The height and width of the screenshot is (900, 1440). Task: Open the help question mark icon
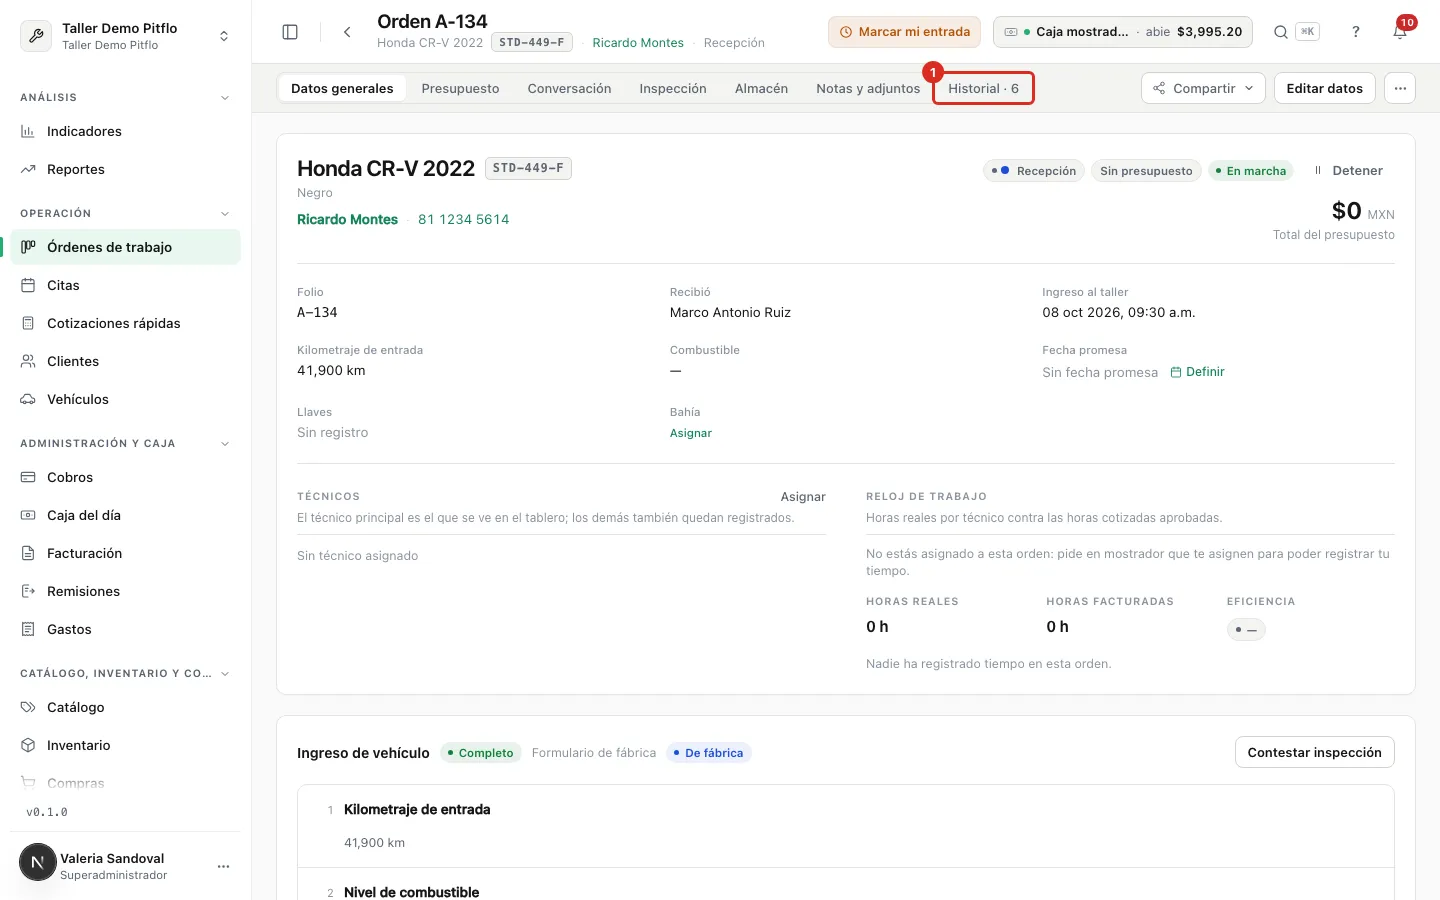[1356, 32]
